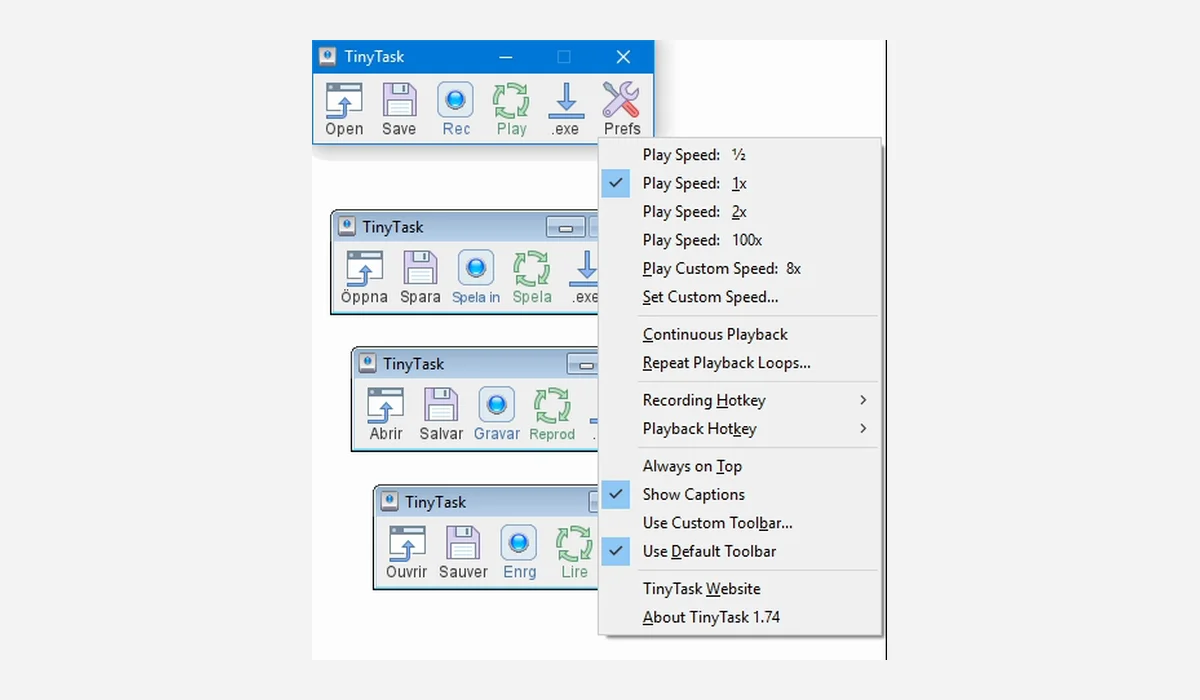Maximize the top TinyTask window

(563, 57)
